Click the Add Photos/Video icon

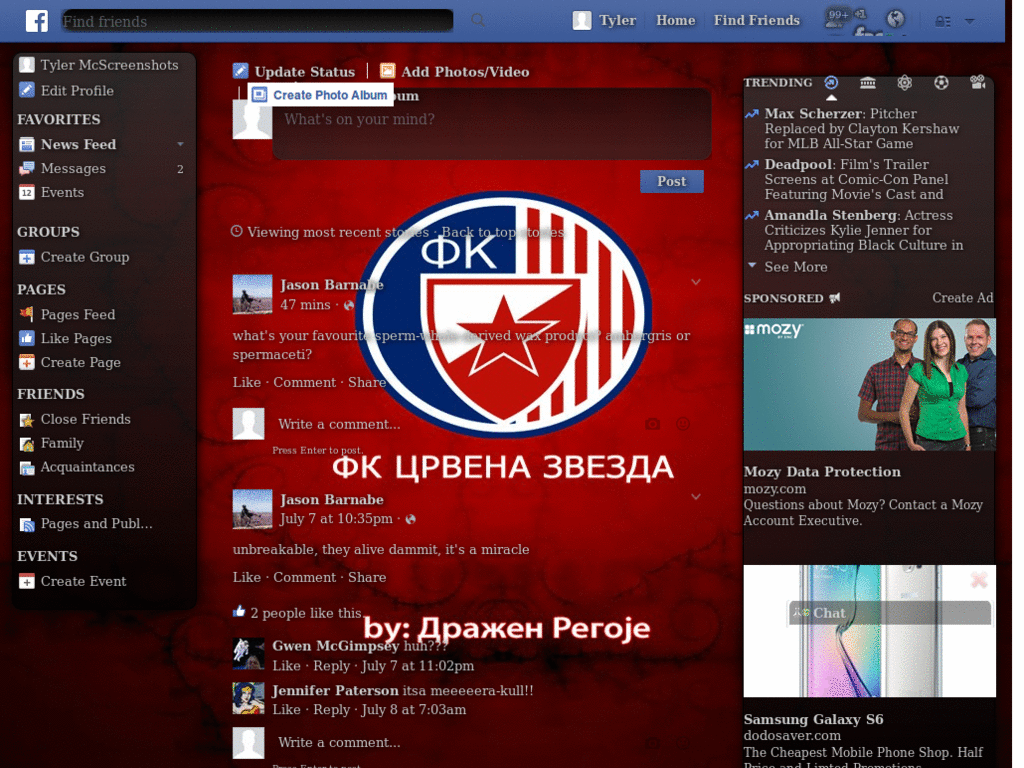[x=387, y=71]
